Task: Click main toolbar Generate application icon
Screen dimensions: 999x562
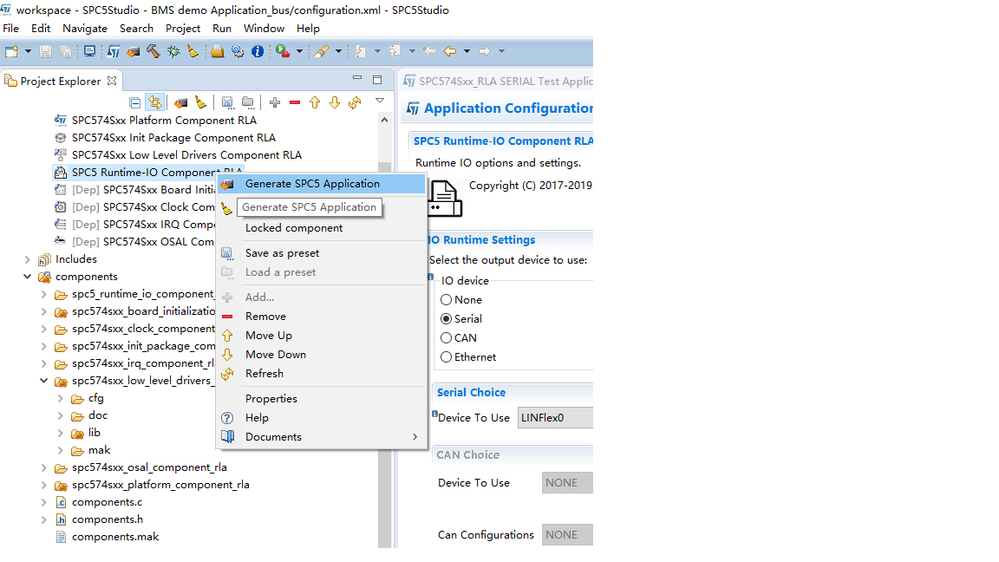Action: pyautogui.click(x=133, y=52)
